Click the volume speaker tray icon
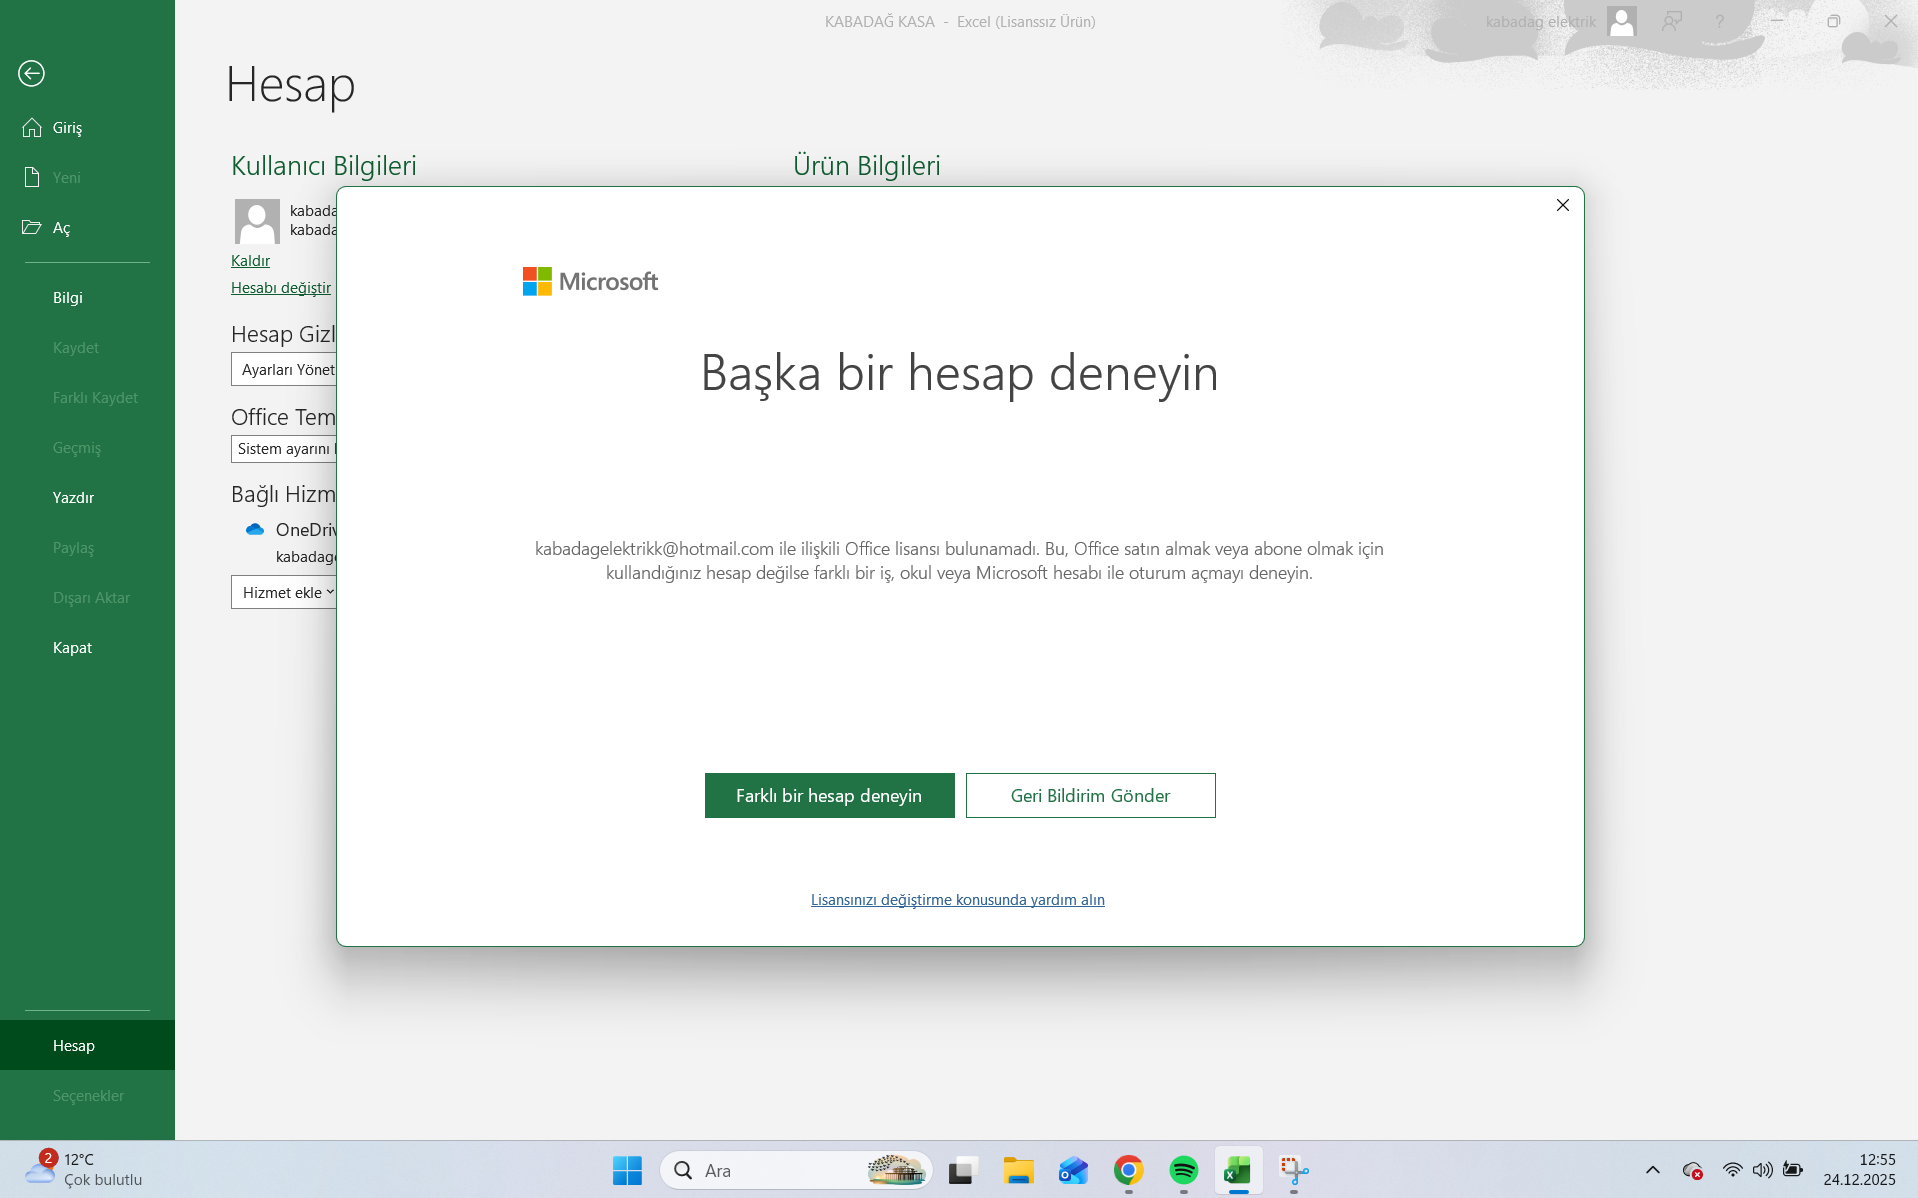 1762,1170
